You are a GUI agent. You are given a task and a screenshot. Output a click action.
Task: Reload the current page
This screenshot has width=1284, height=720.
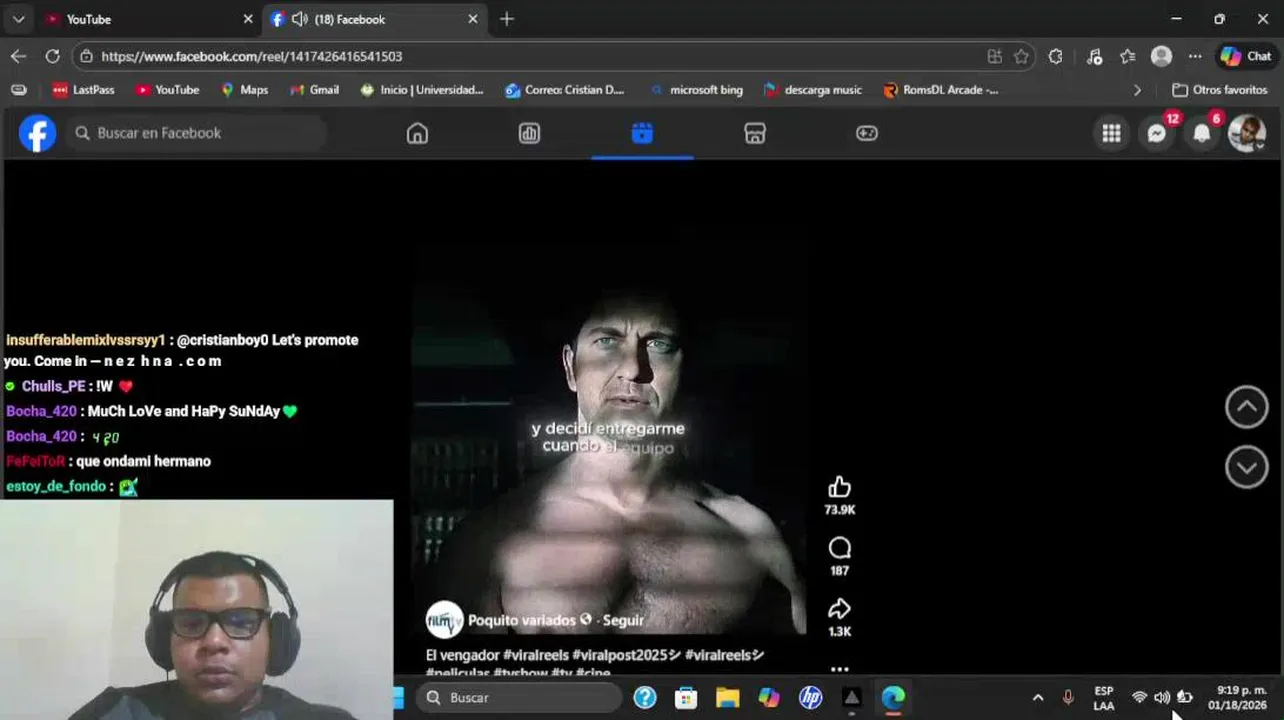coord(52,57)
